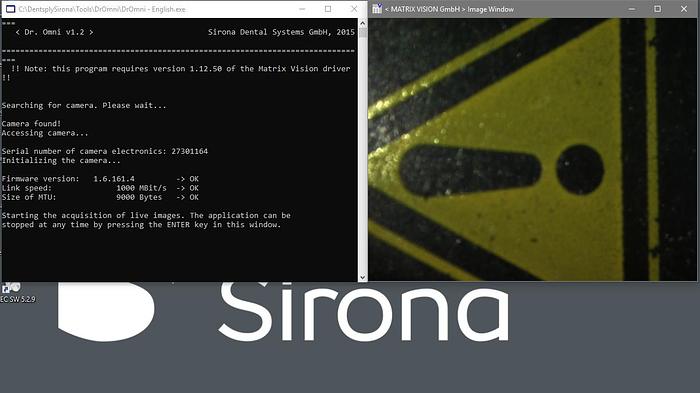The width and height of the screenshot is (700, 393).
Task: Minimize the Matrix Vision Image Window
Action: point(632,9)
